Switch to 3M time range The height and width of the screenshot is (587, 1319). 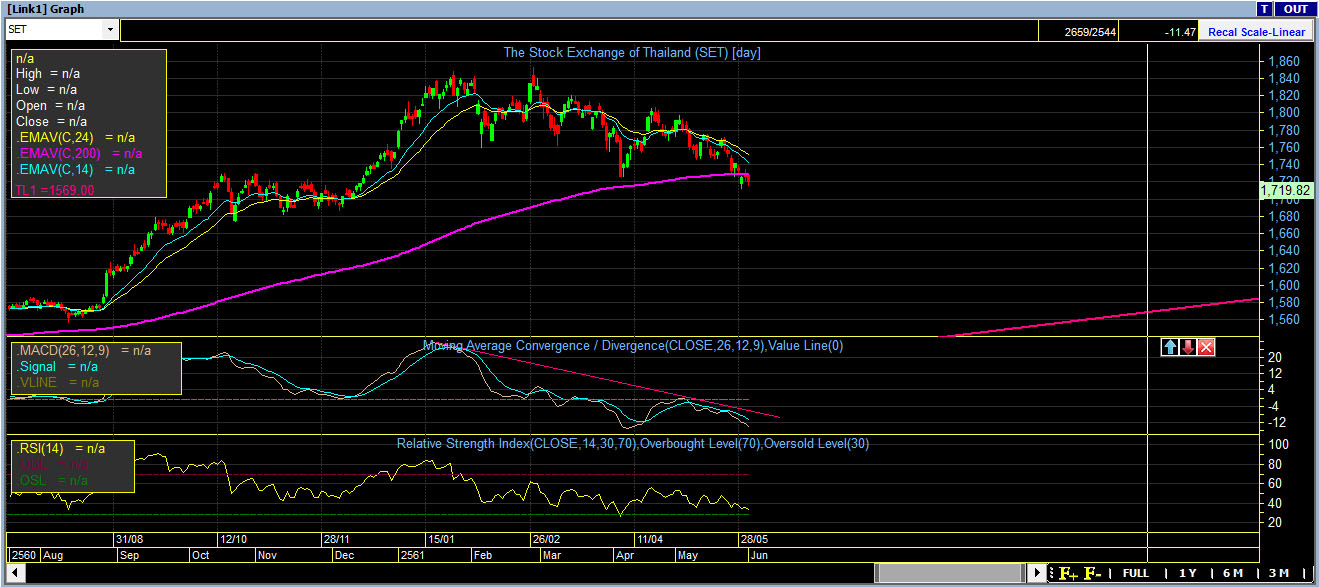point(1278,574)
